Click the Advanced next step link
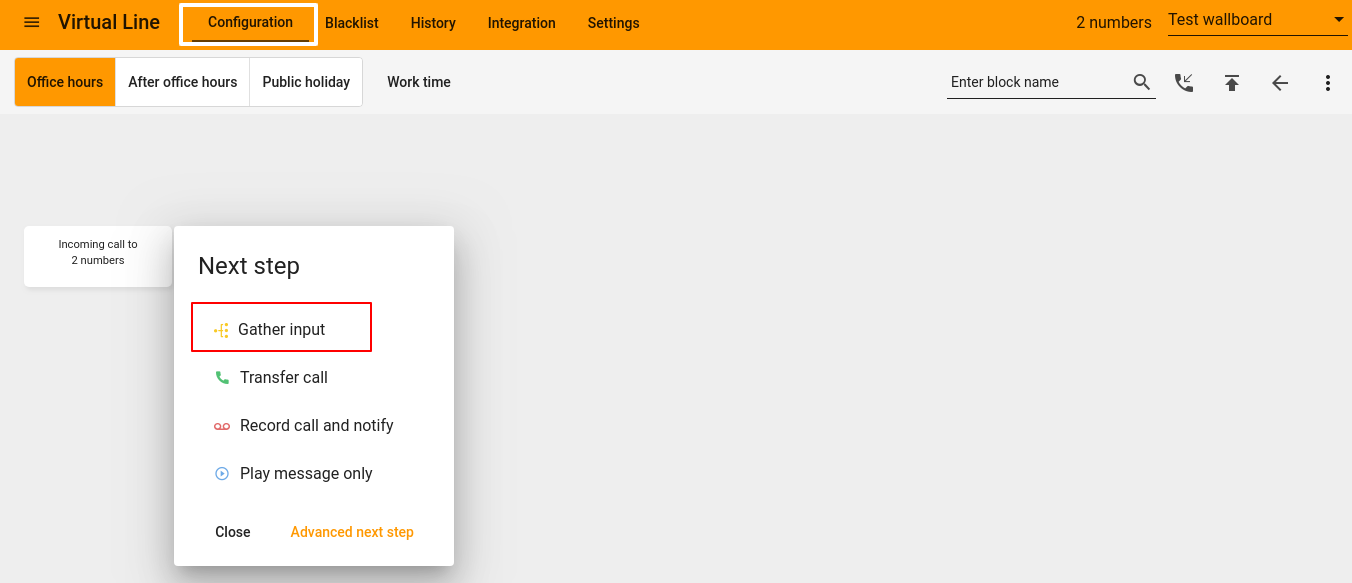The image size is (1352, 583). click(x=352, y=532)
